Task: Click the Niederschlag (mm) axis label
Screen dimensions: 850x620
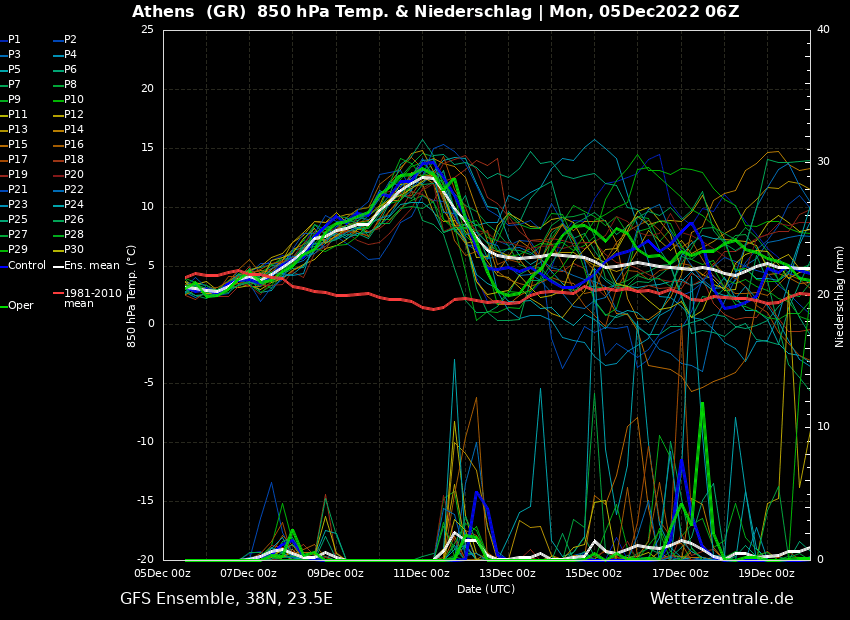Action: (x=840, y=296)
